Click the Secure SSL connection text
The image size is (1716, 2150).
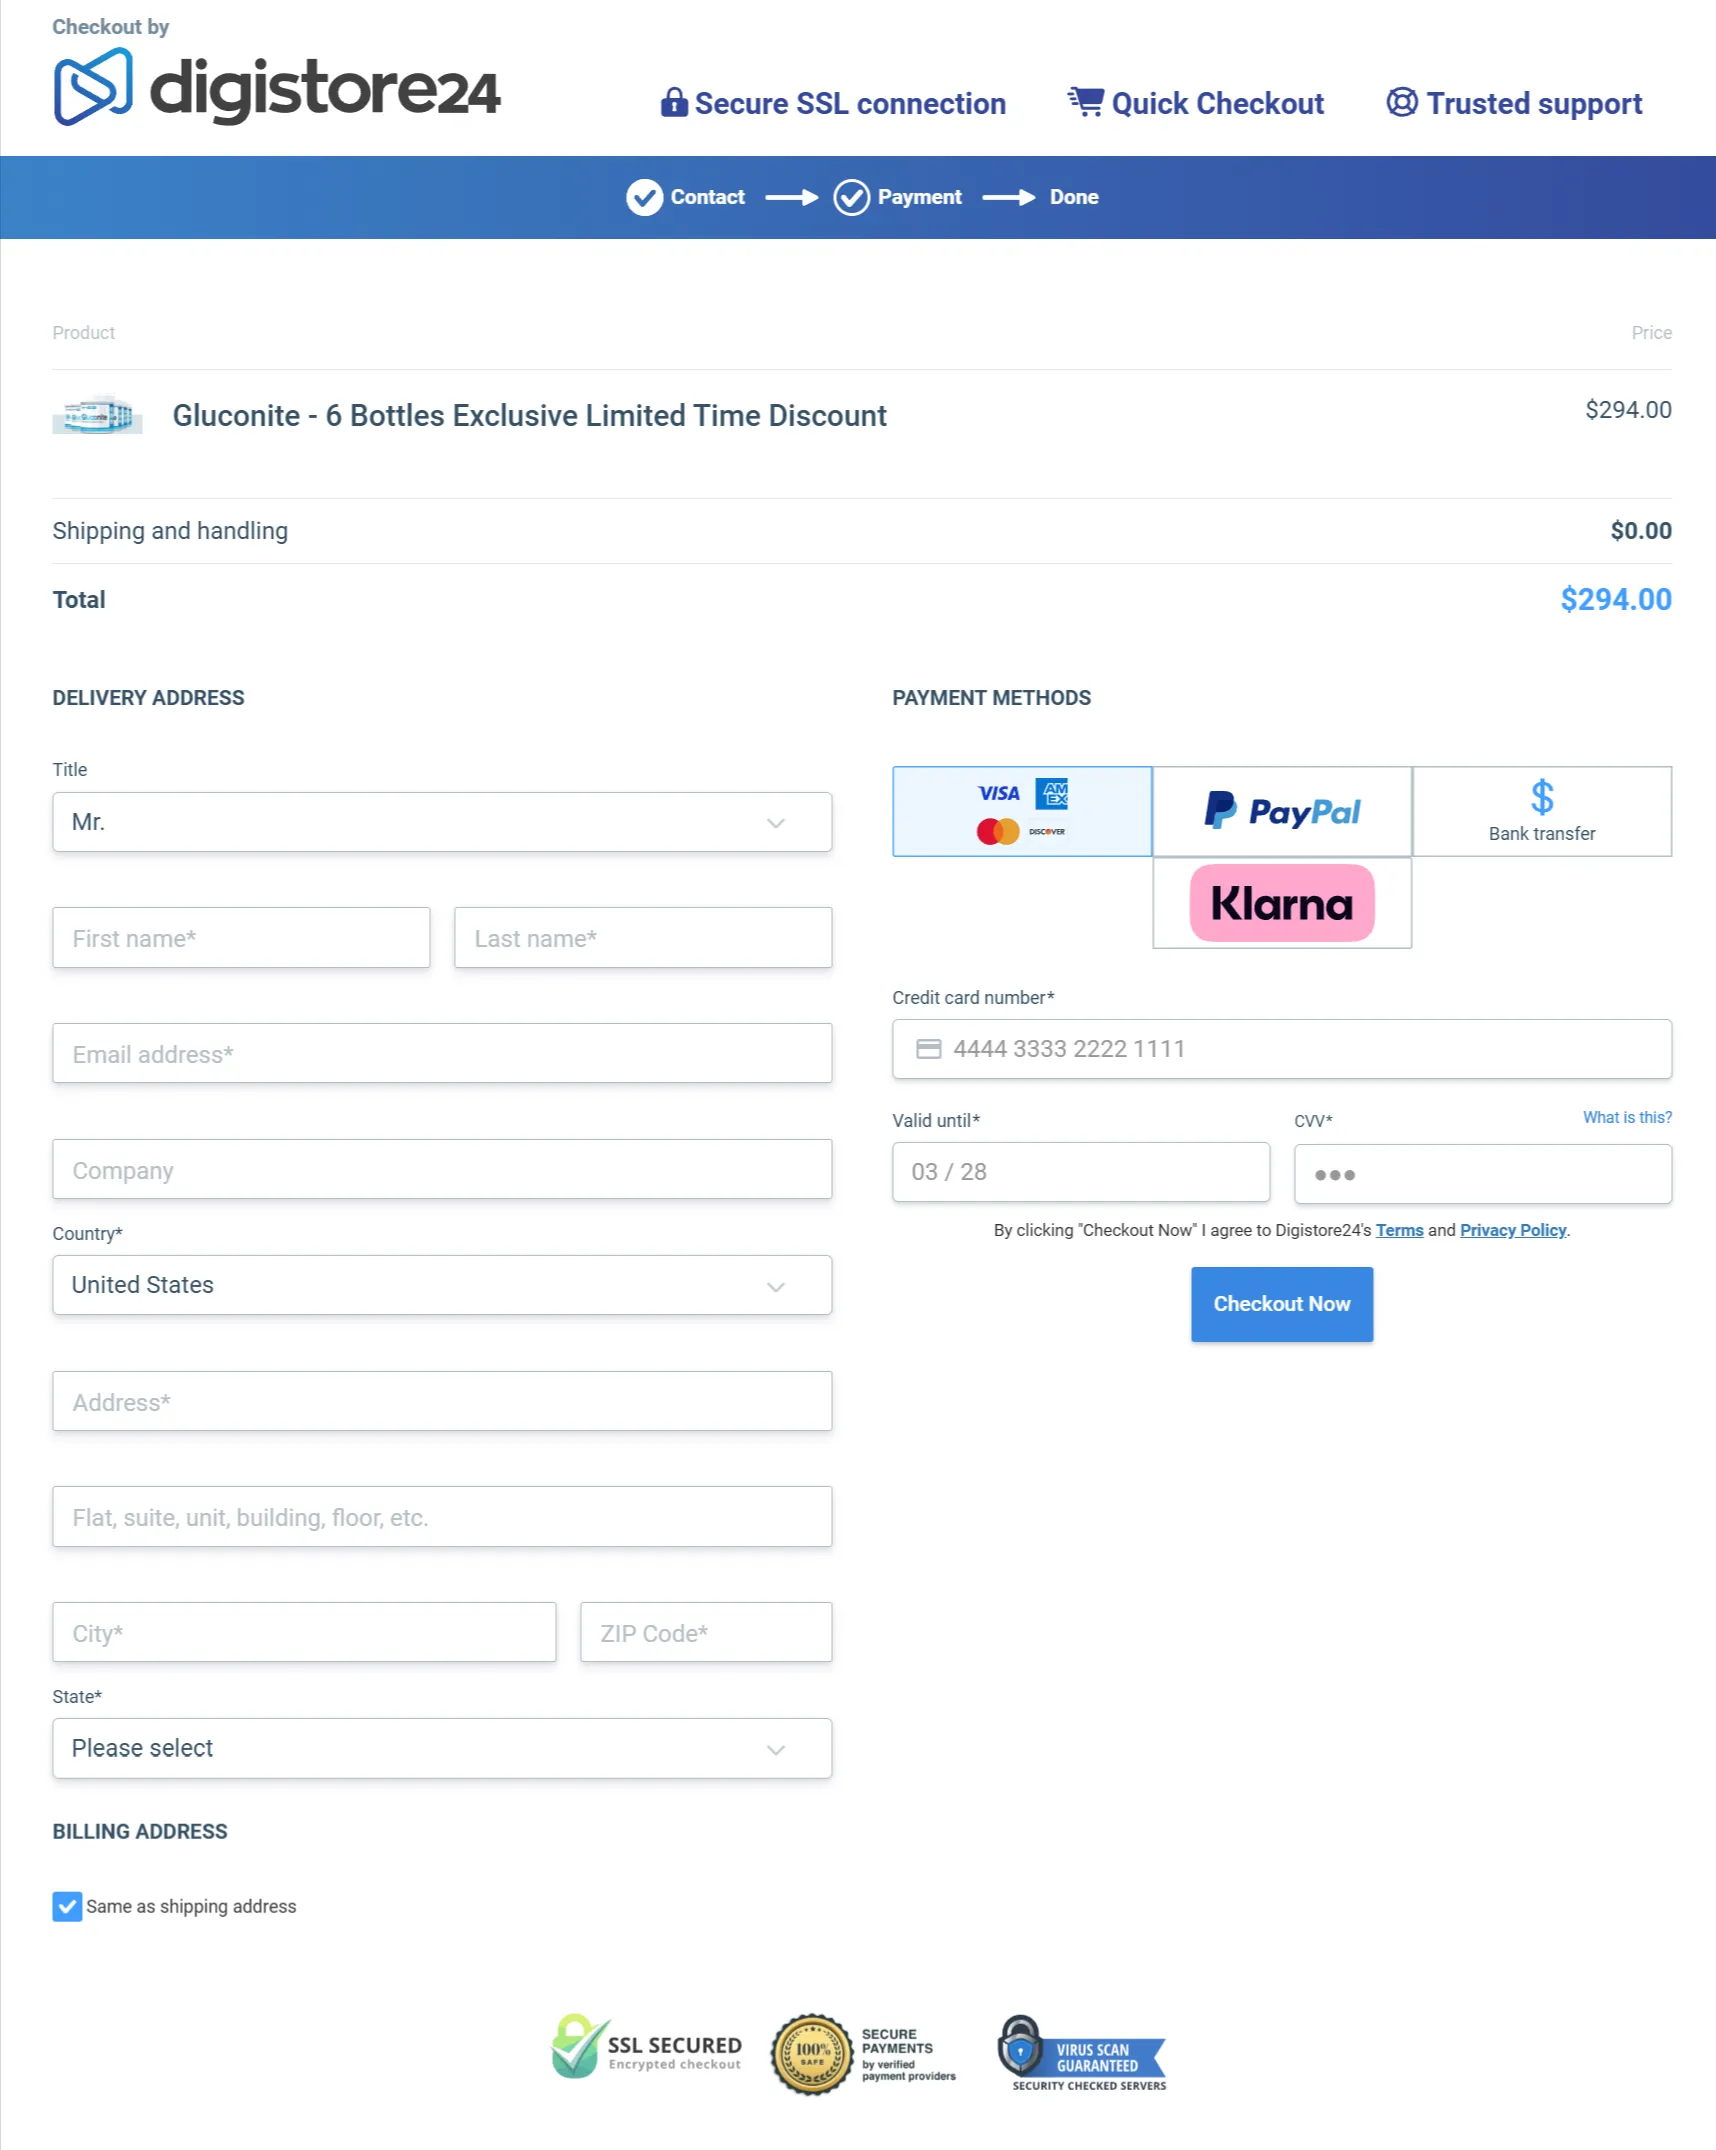pos(850,103)
